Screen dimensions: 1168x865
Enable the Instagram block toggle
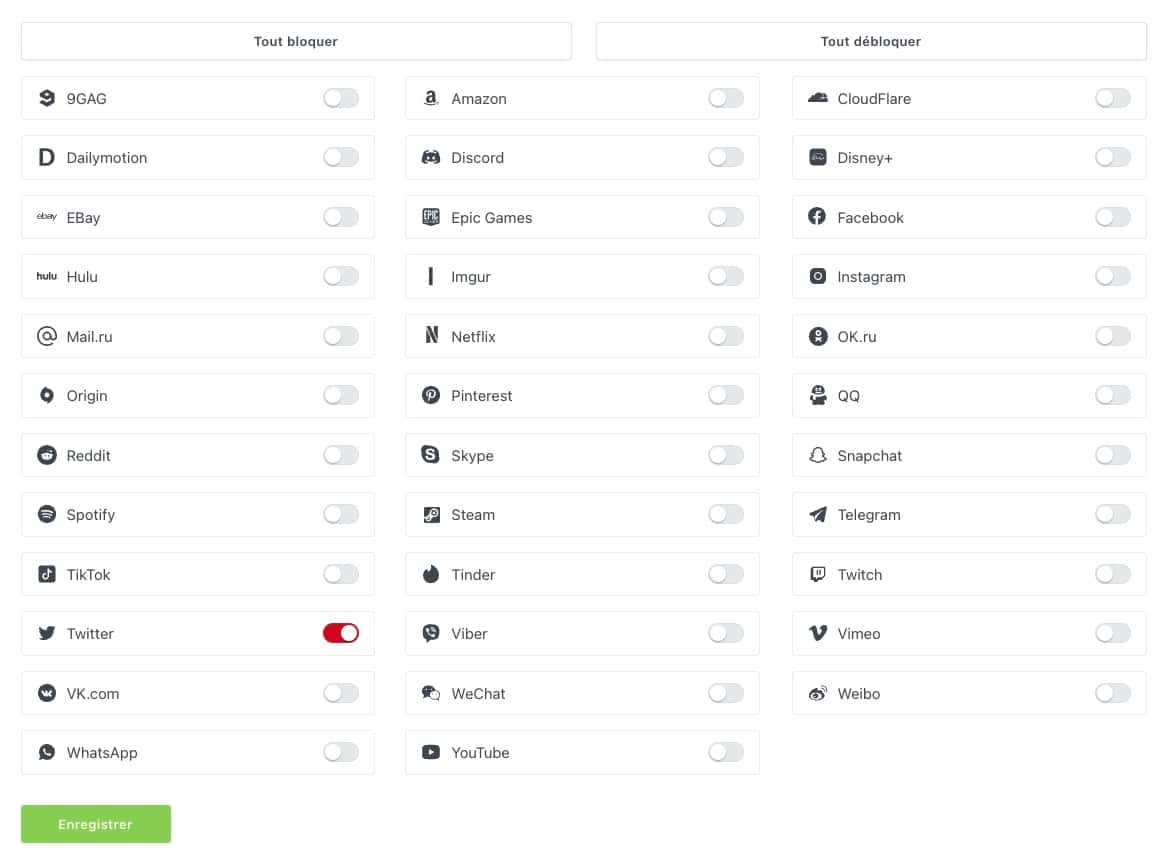tap(1113, 276)
